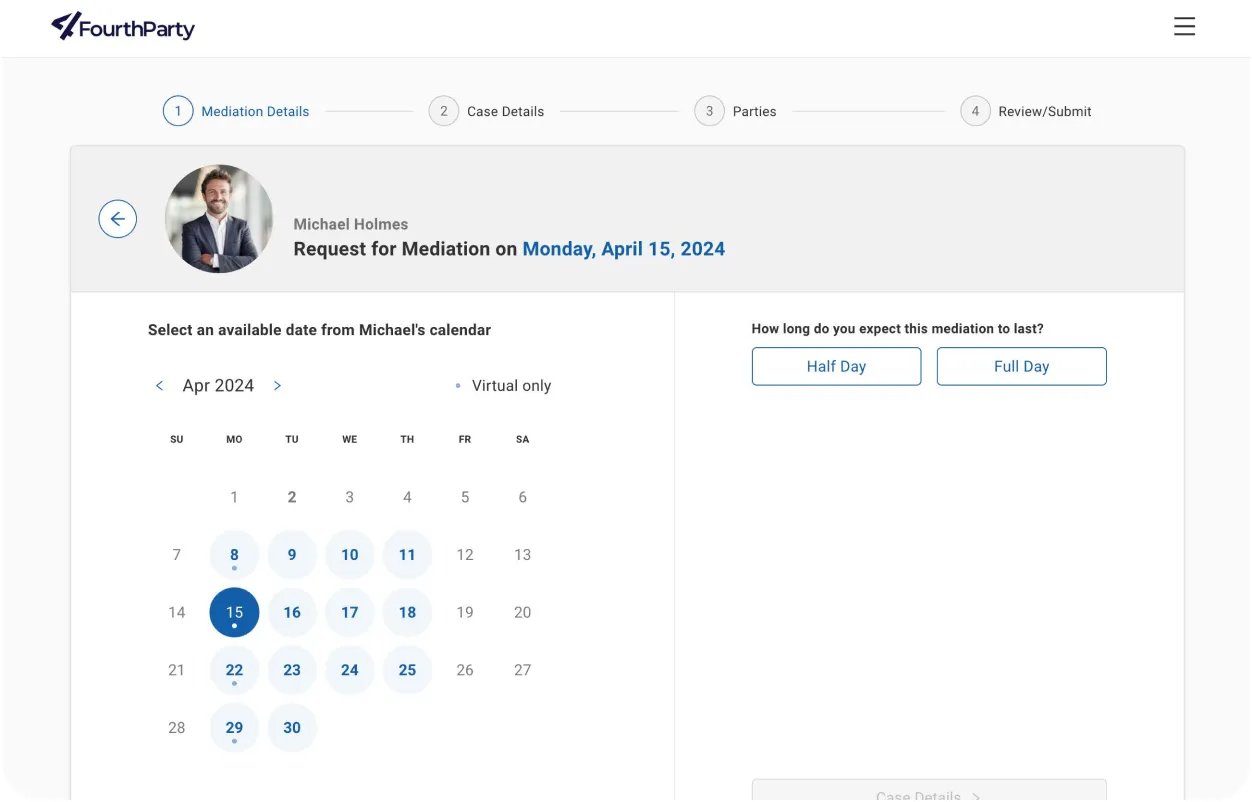Click the FourthParty logo
This screenshot has width=1252, height=802.
tap(122, 27)
